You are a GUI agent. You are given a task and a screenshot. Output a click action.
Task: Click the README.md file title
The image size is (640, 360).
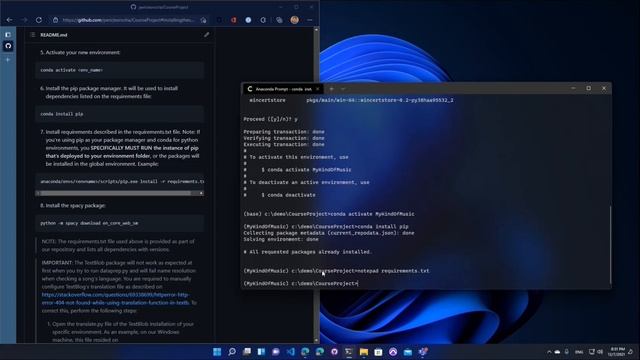tap(54, 35)
